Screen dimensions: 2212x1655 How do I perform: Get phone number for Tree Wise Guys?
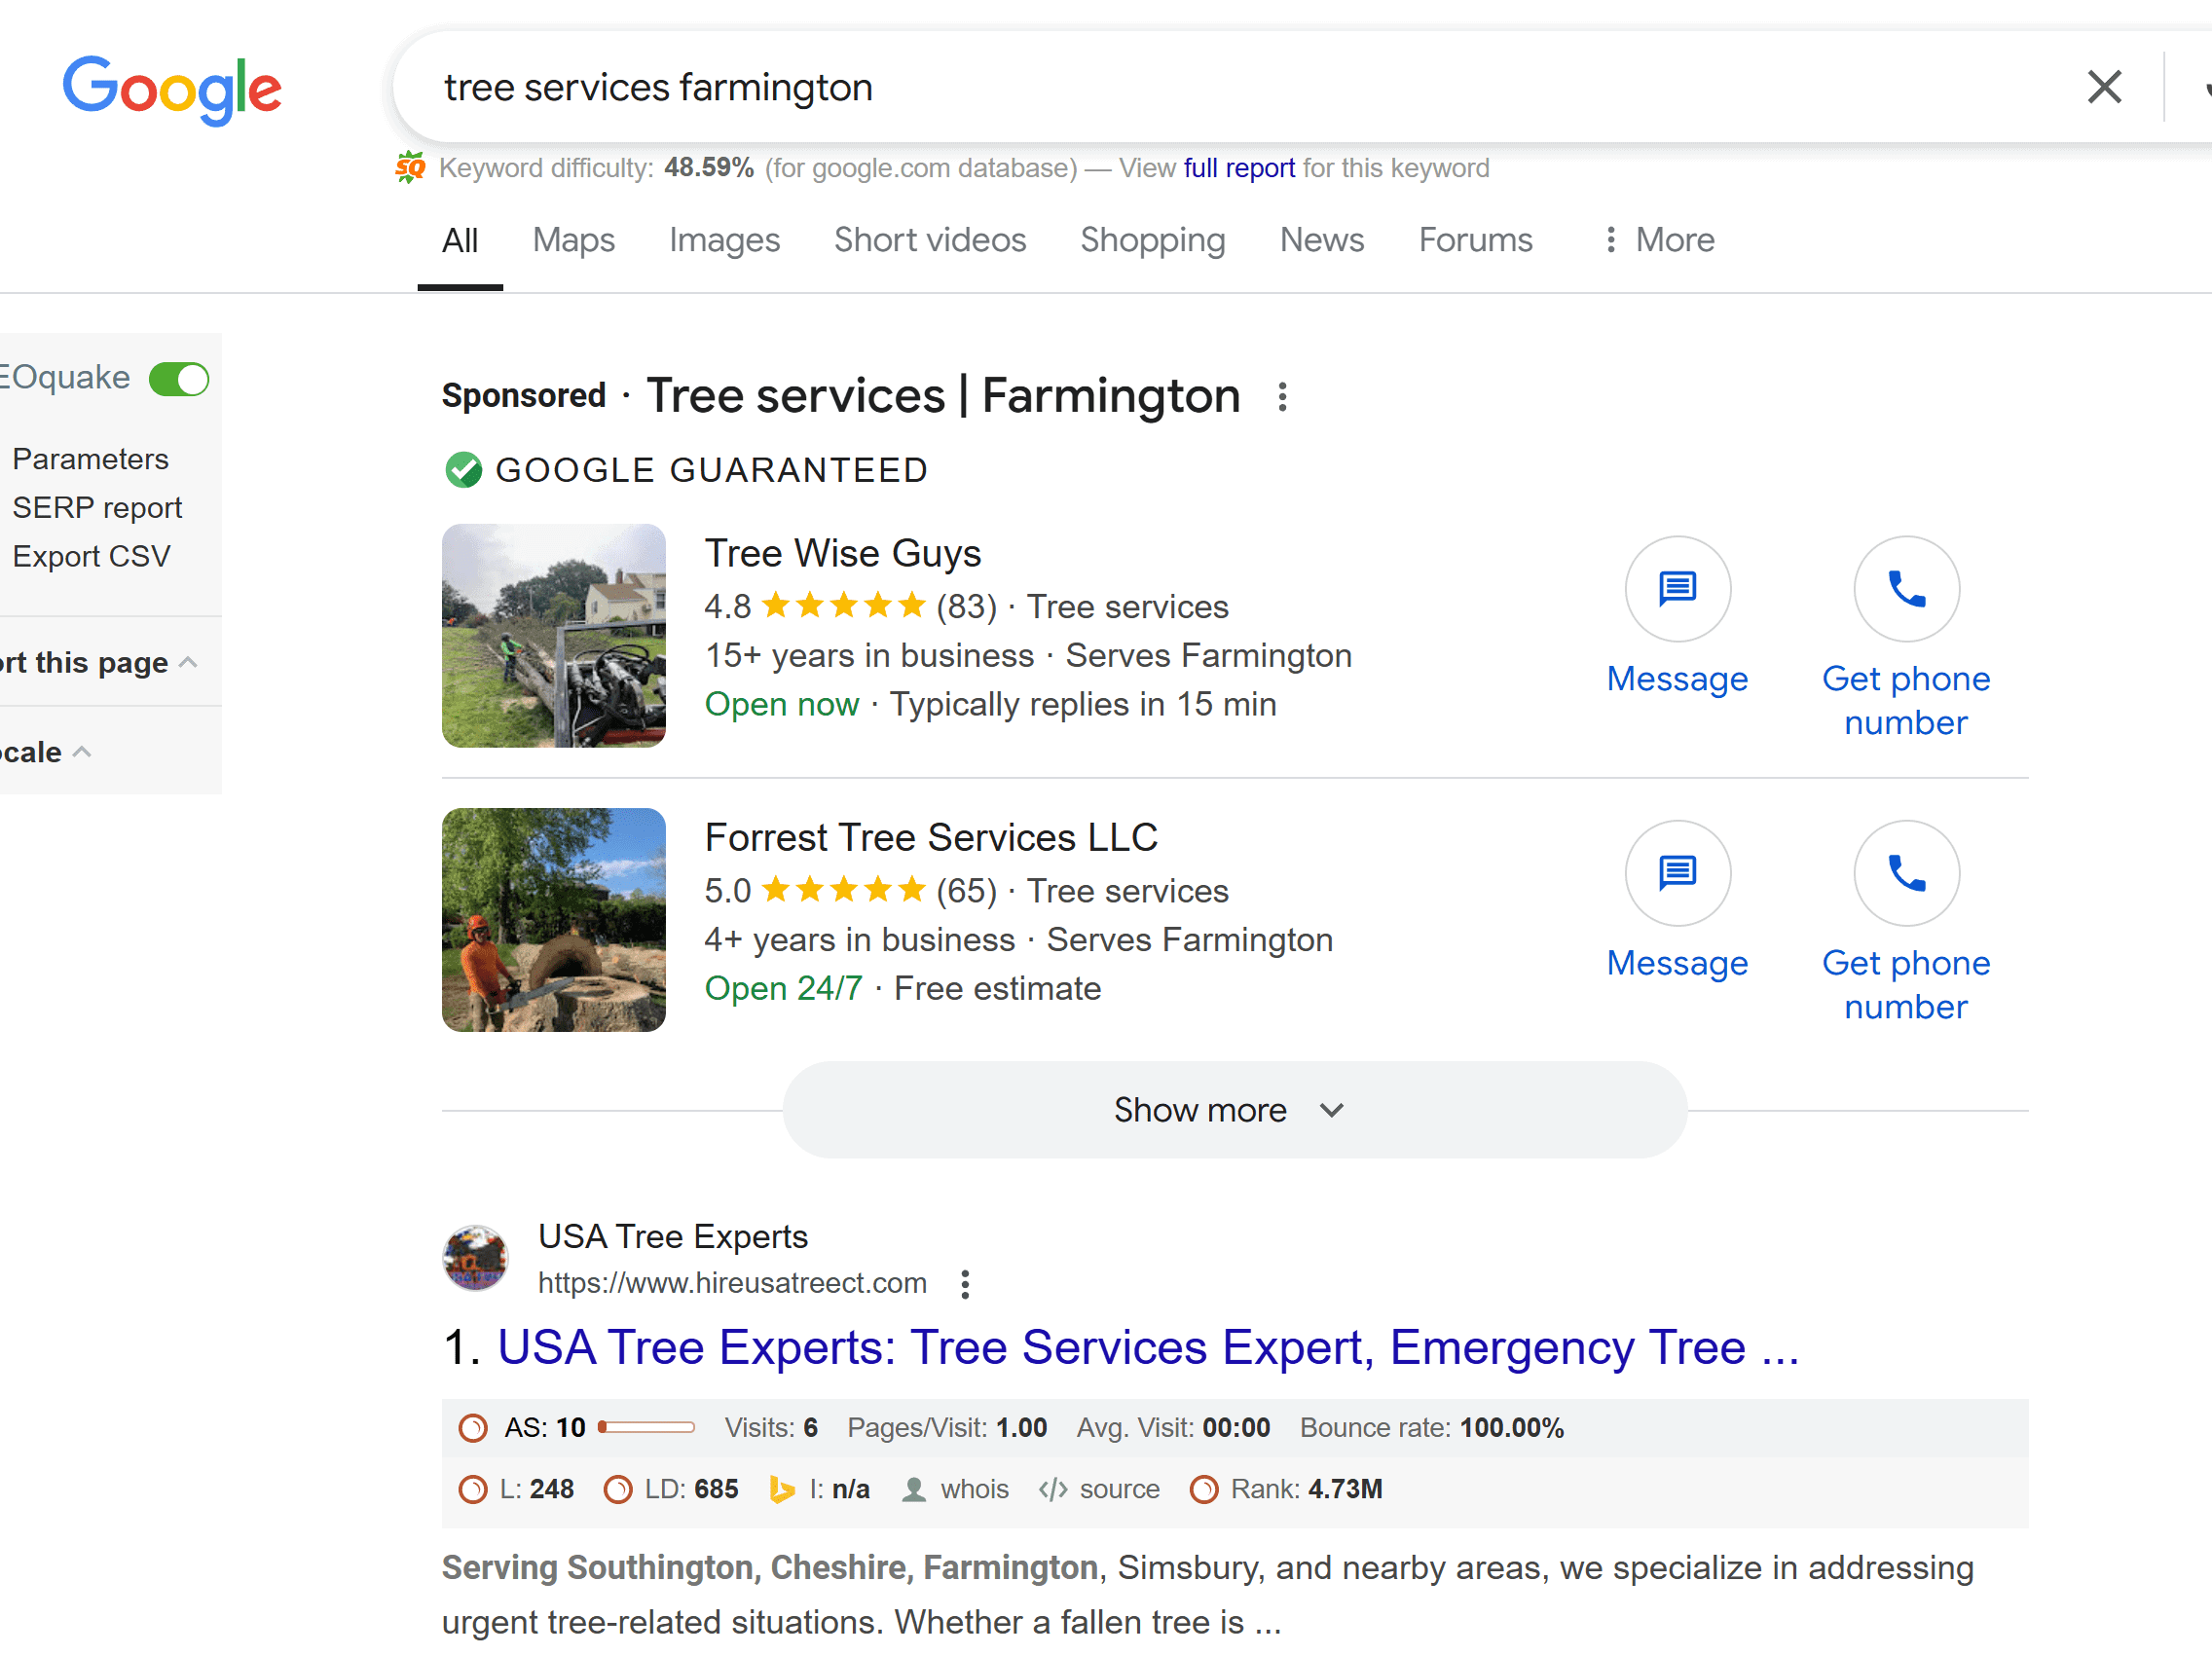[1905, 590]
